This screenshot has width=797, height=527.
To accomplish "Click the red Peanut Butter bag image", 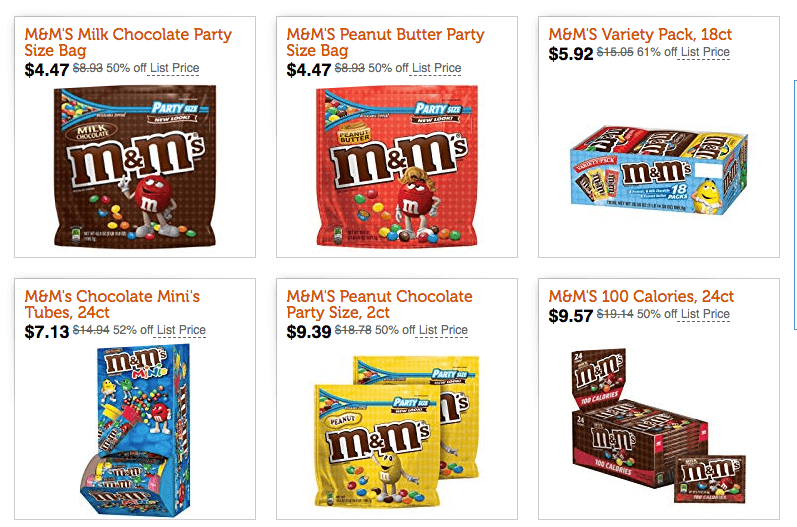I will tap(397, 166).
